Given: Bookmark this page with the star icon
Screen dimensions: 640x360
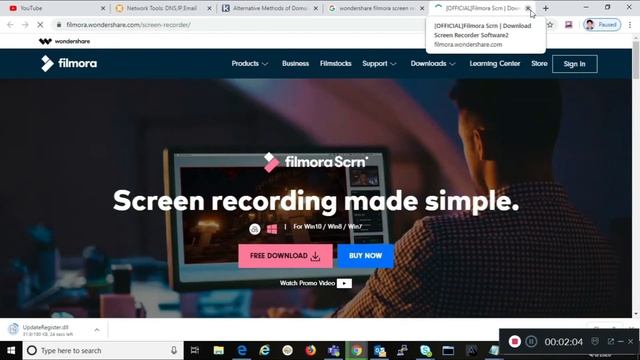Looking at the screenshot, I should 550,25.
